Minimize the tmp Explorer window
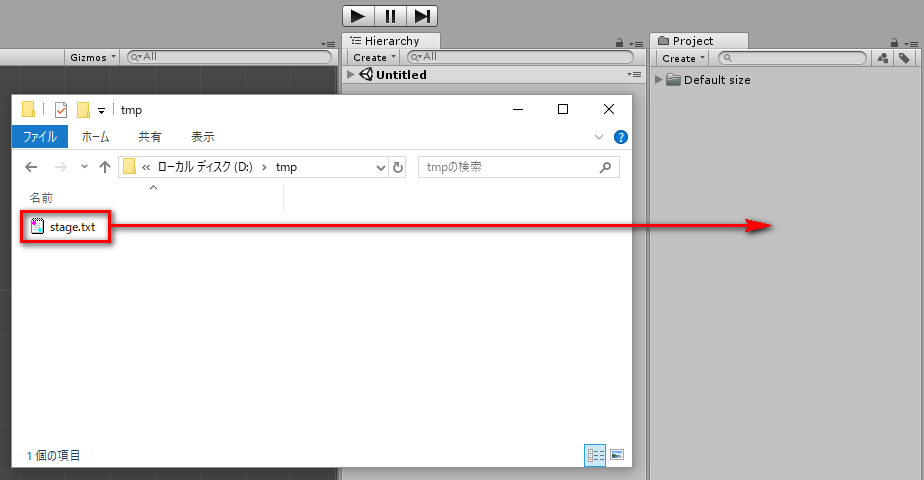This screenshot has width=924, height=480. pos(518,110)
